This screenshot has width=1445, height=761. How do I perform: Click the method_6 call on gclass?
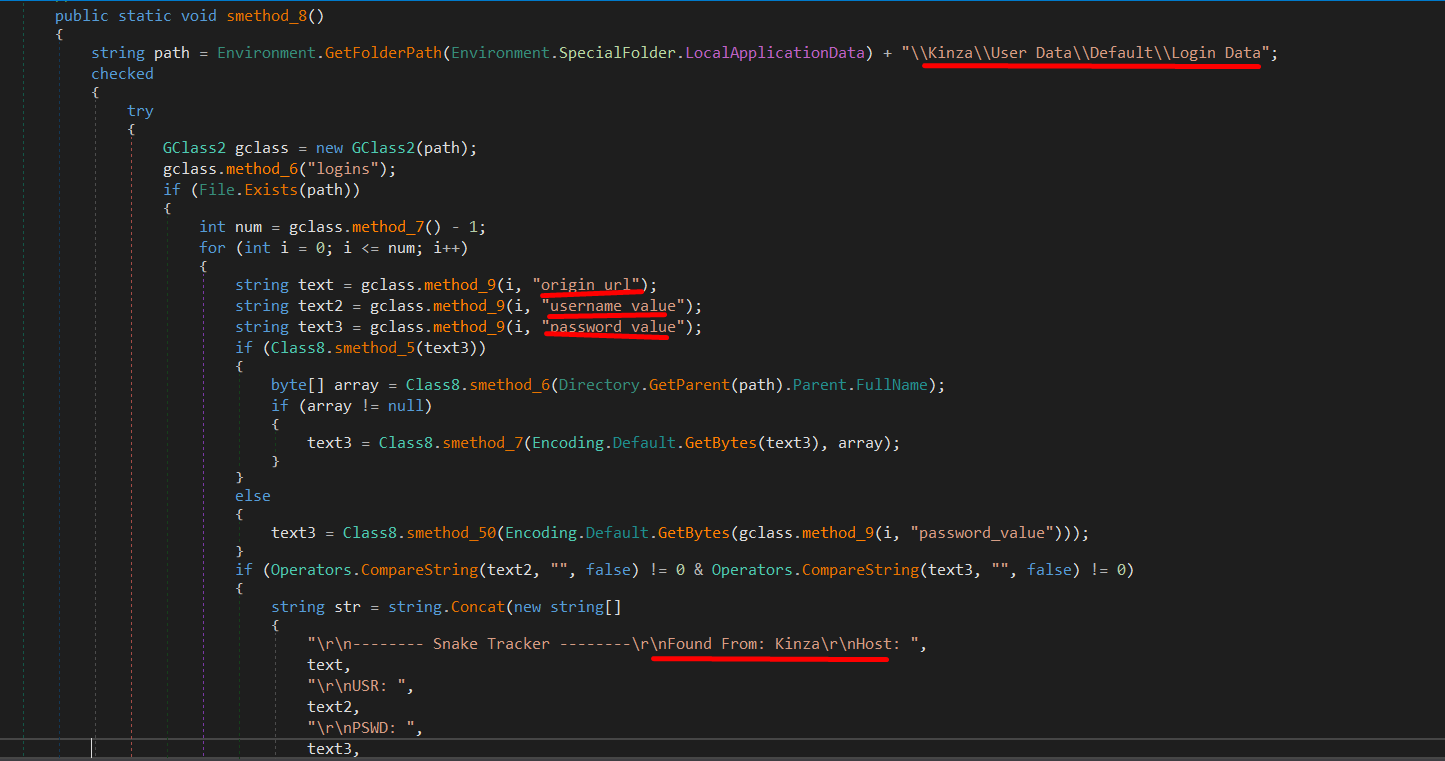pyautogui.click(x=262, y=169)
